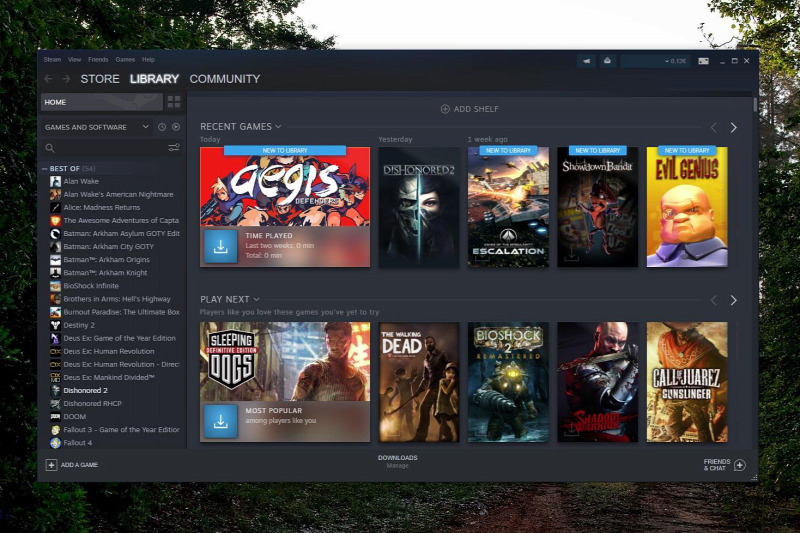Select Brothers in Arms: Hell's Highway
This screenshot has width=800, height=533.
(117, 299)
